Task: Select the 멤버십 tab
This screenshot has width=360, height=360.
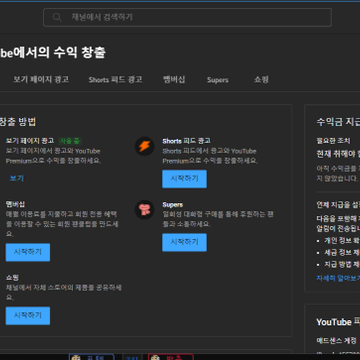Action: click(x=174, y=80)
